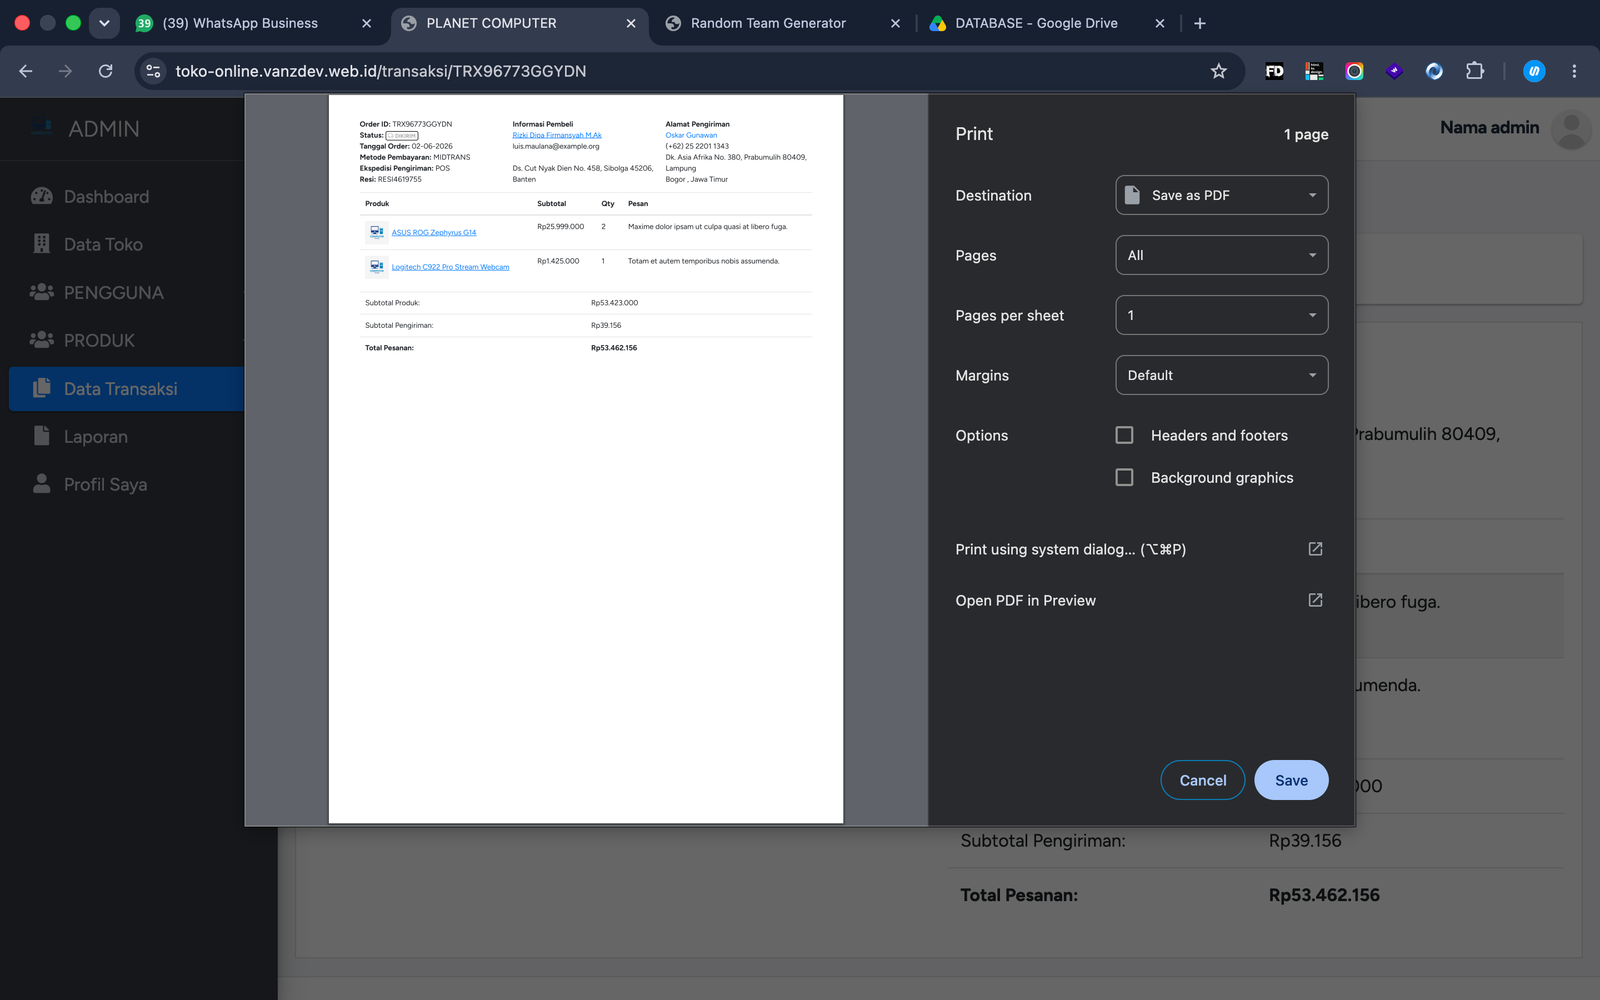Click the bookmark star icon in address bar

[1218, 71]
